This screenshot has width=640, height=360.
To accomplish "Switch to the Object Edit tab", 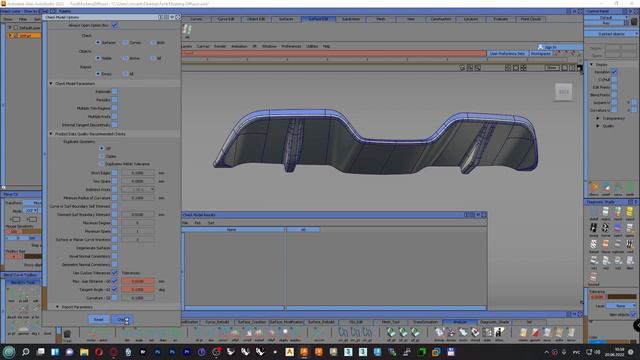I will (256, 19).
